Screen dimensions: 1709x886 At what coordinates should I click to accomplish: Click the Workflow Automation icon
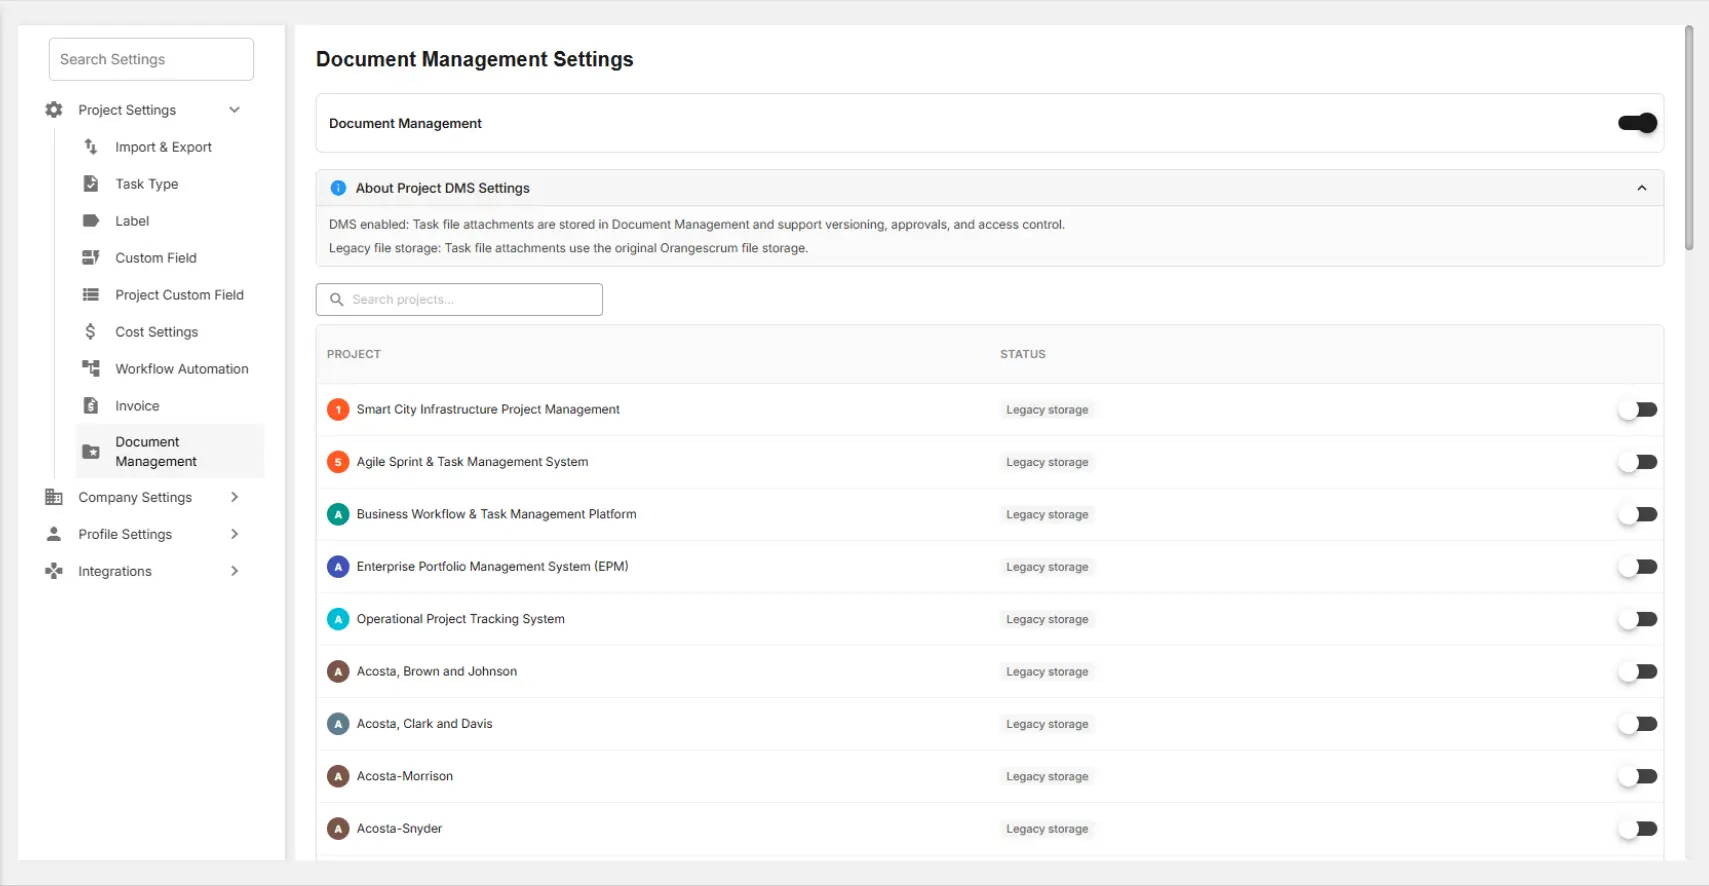pyautogui.click(x=91, y=369)
